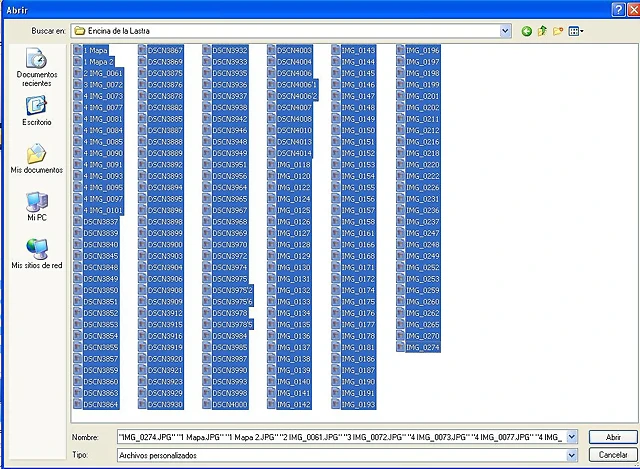Expand the Tipo file type dropdown
The height and width of the screenshot is (469, 640).
click(572, 455)
